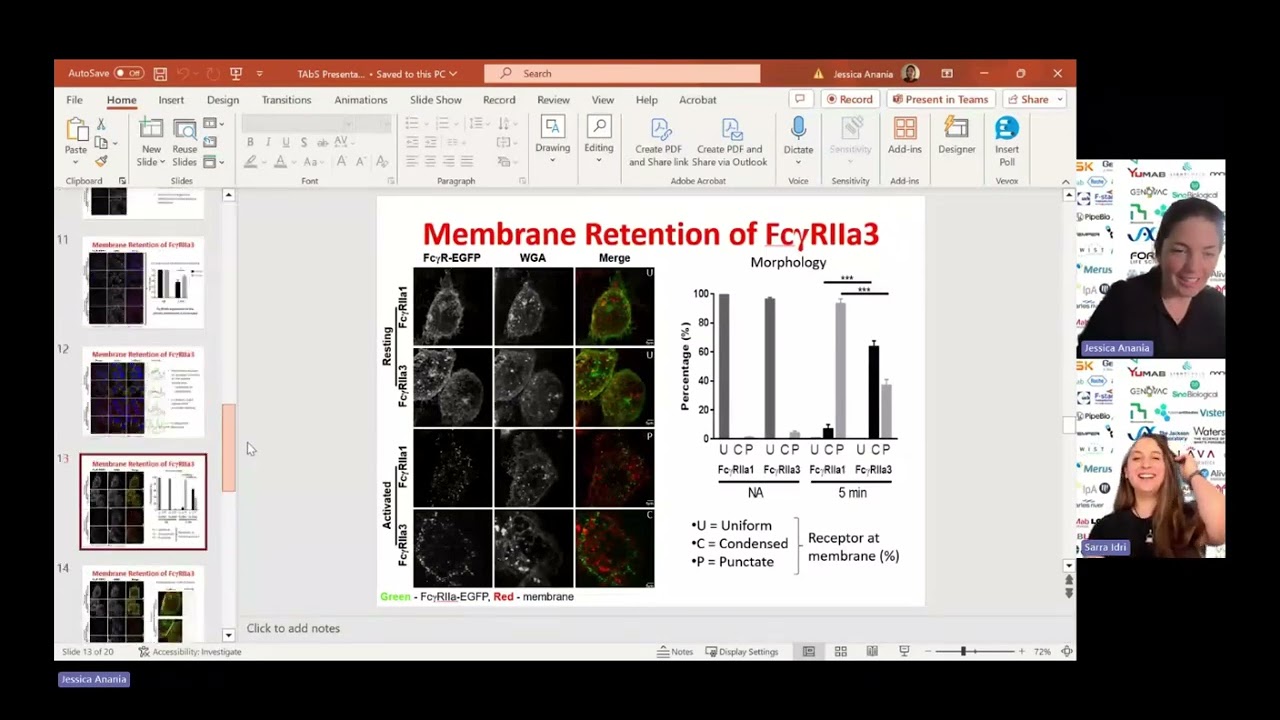Select slide 12 thumbnail
Screen dimensions: 1280x720
point(144,393)
